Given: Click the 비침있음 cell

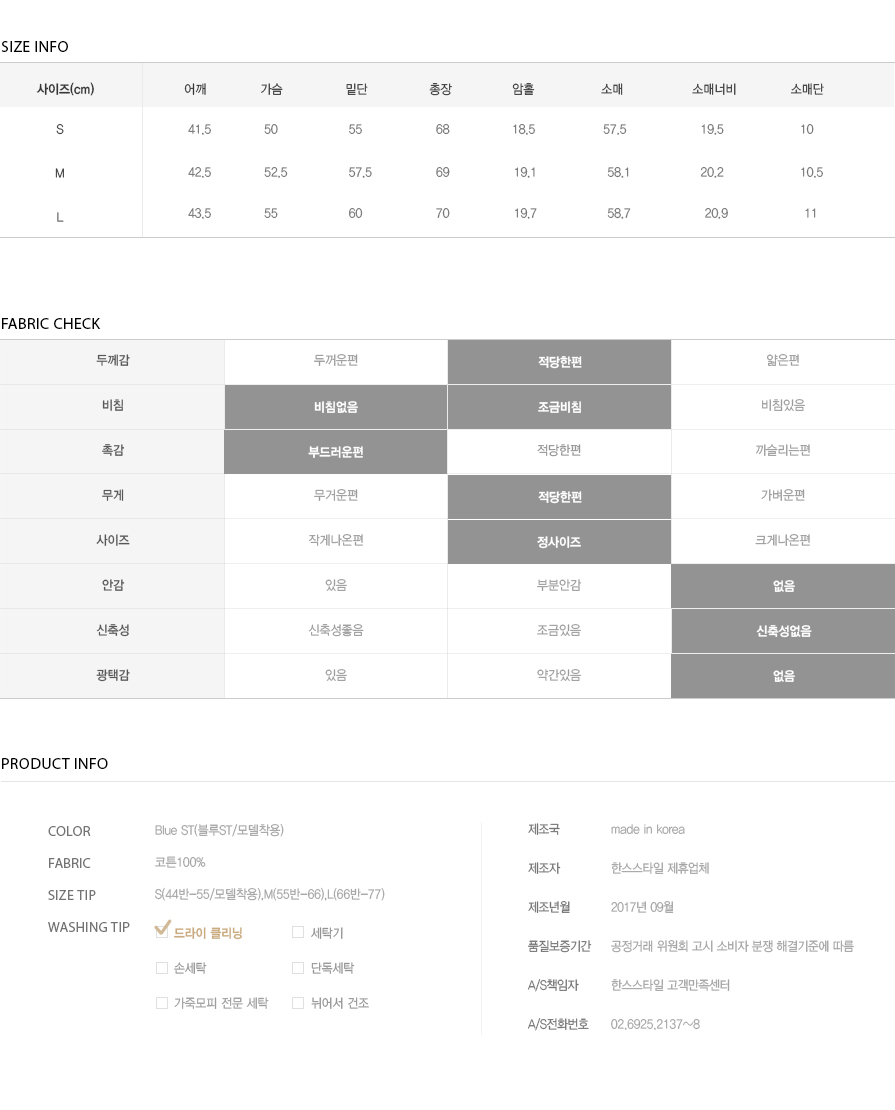Looking at the screenshot, I should coord(783,405).
